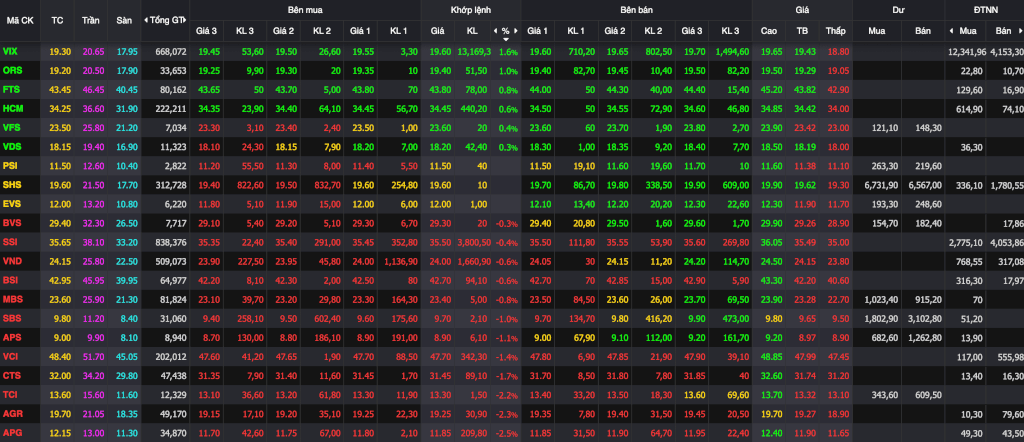The width and height of the screenshot is (1024, 442).
Task: Open APG stock symbol
Action: point(12,433)
